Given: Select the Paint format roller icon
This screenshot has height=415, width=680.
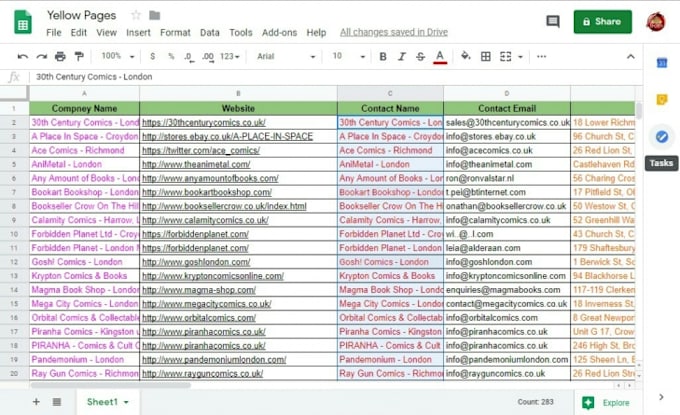Looking at the screenshot, I should pos(79,56).
